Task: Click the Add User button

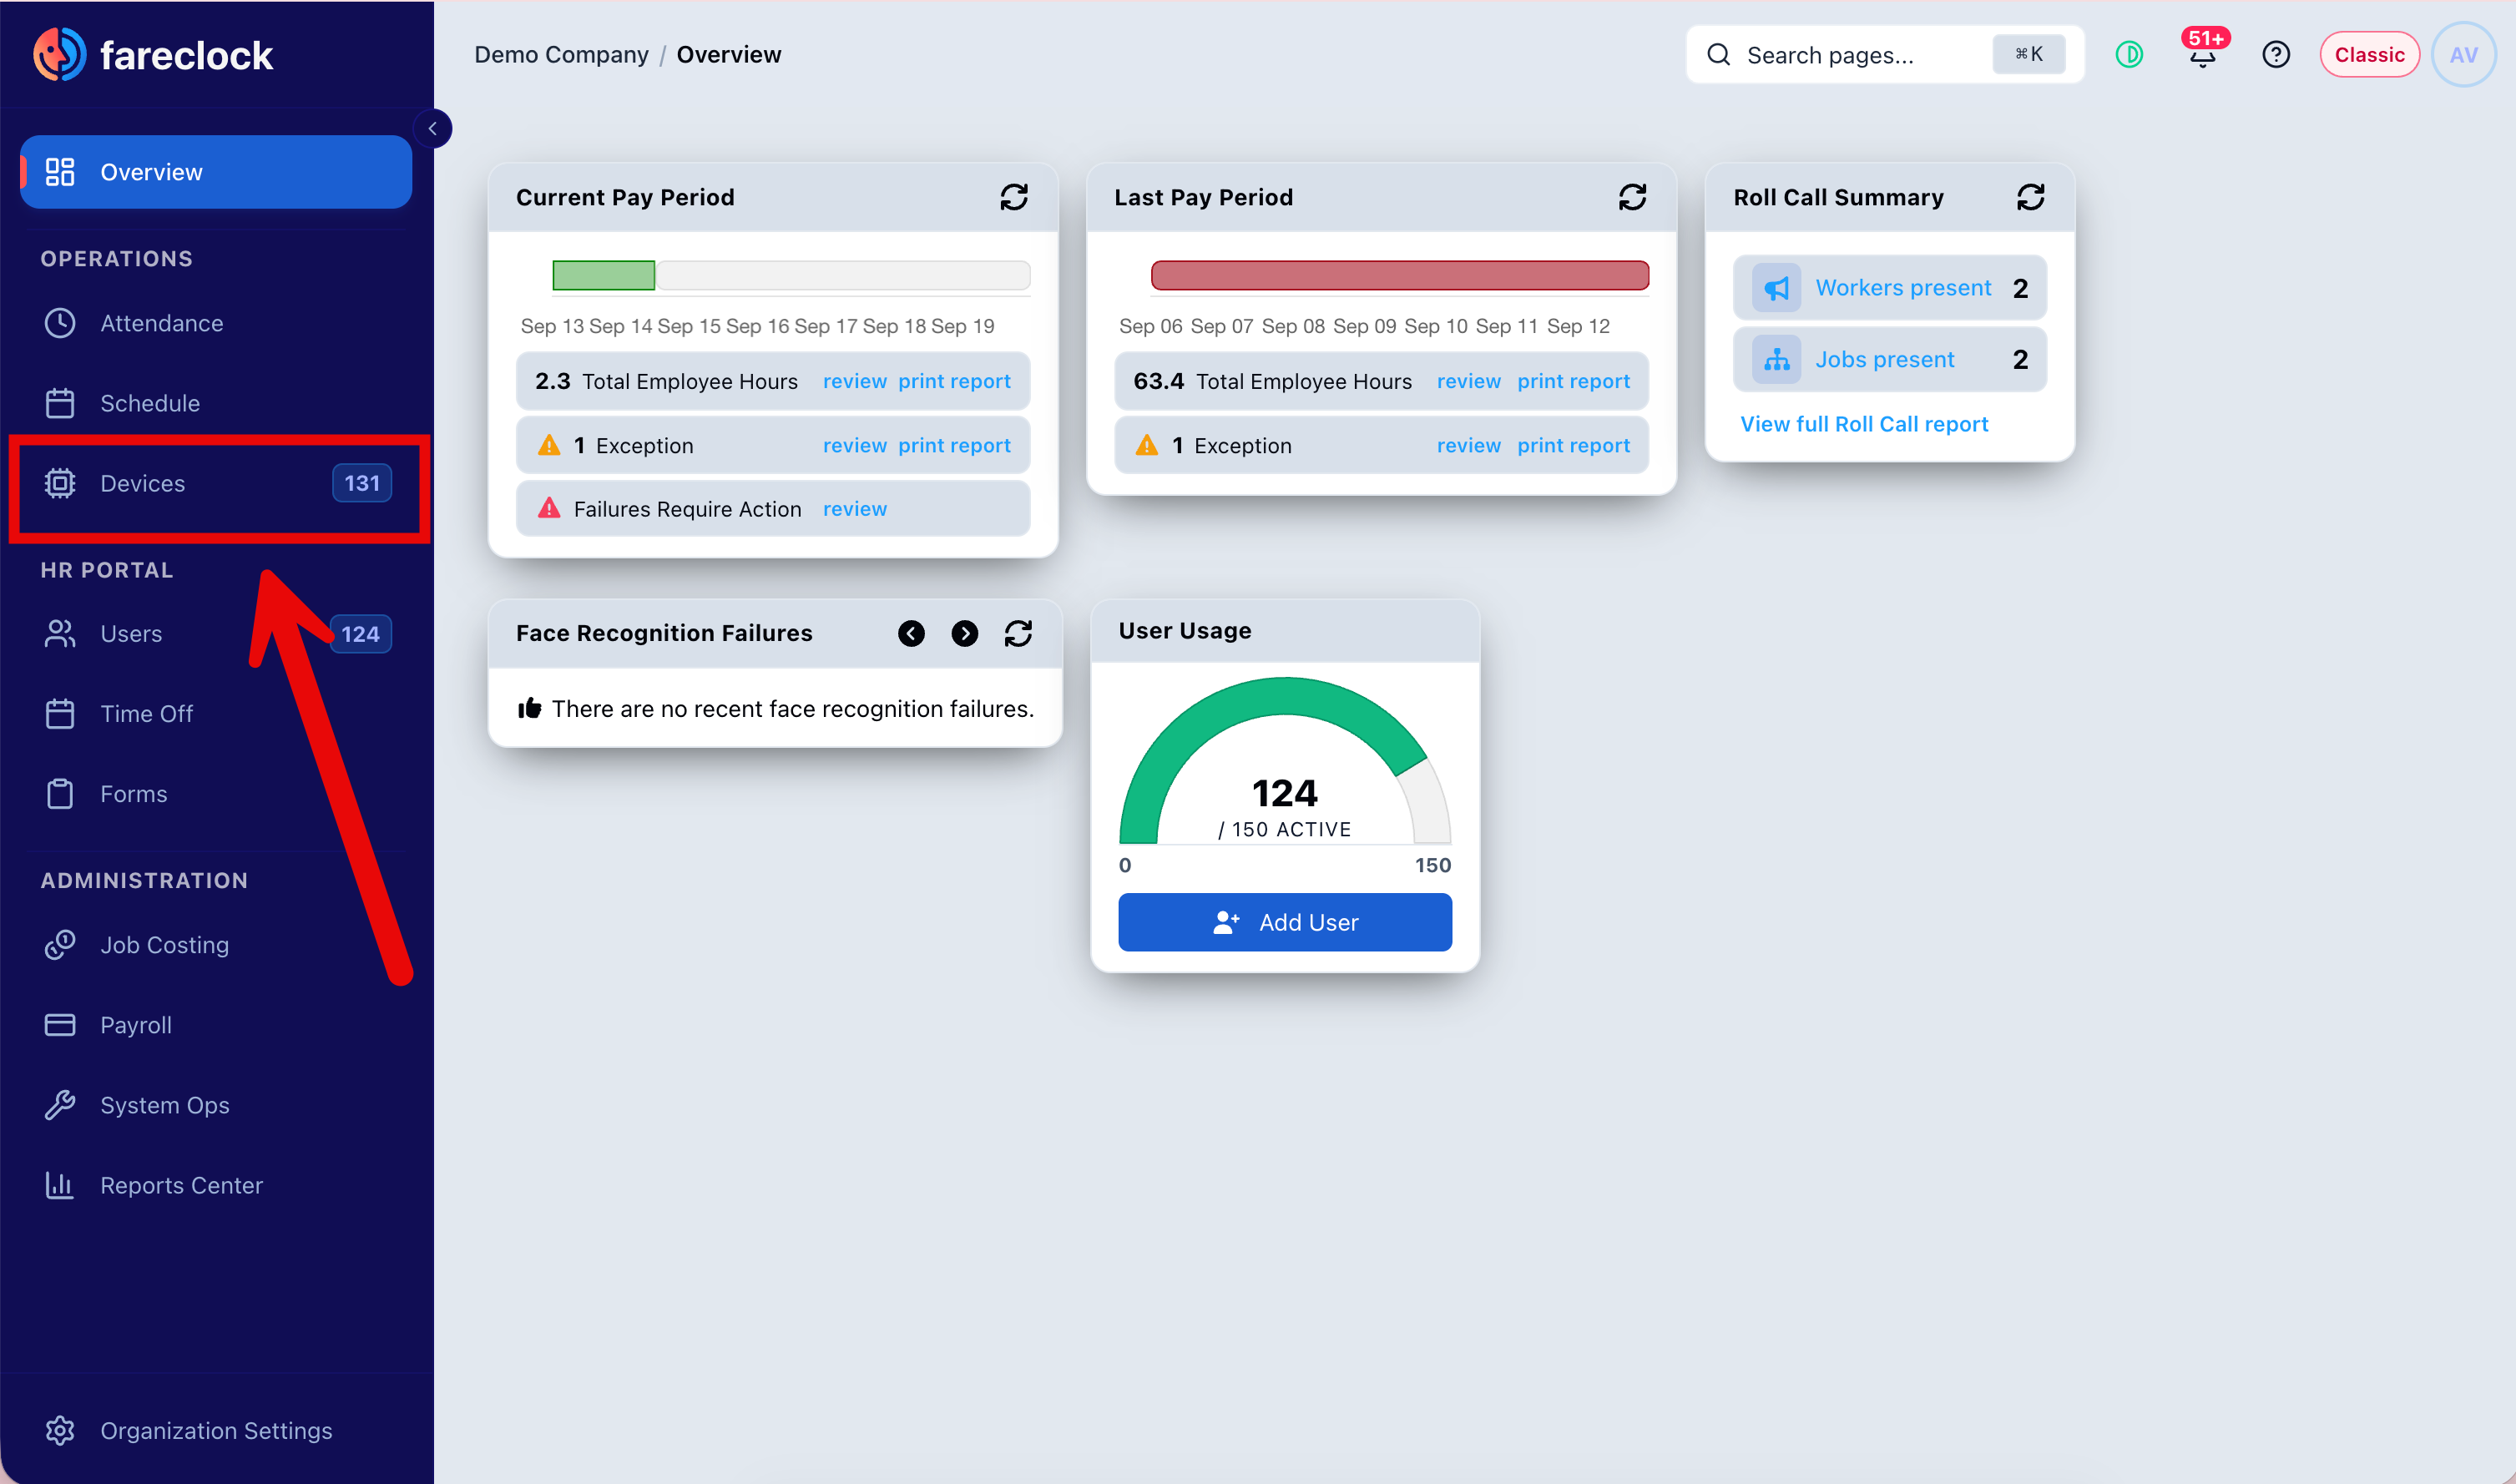Action: (1284, 922)
